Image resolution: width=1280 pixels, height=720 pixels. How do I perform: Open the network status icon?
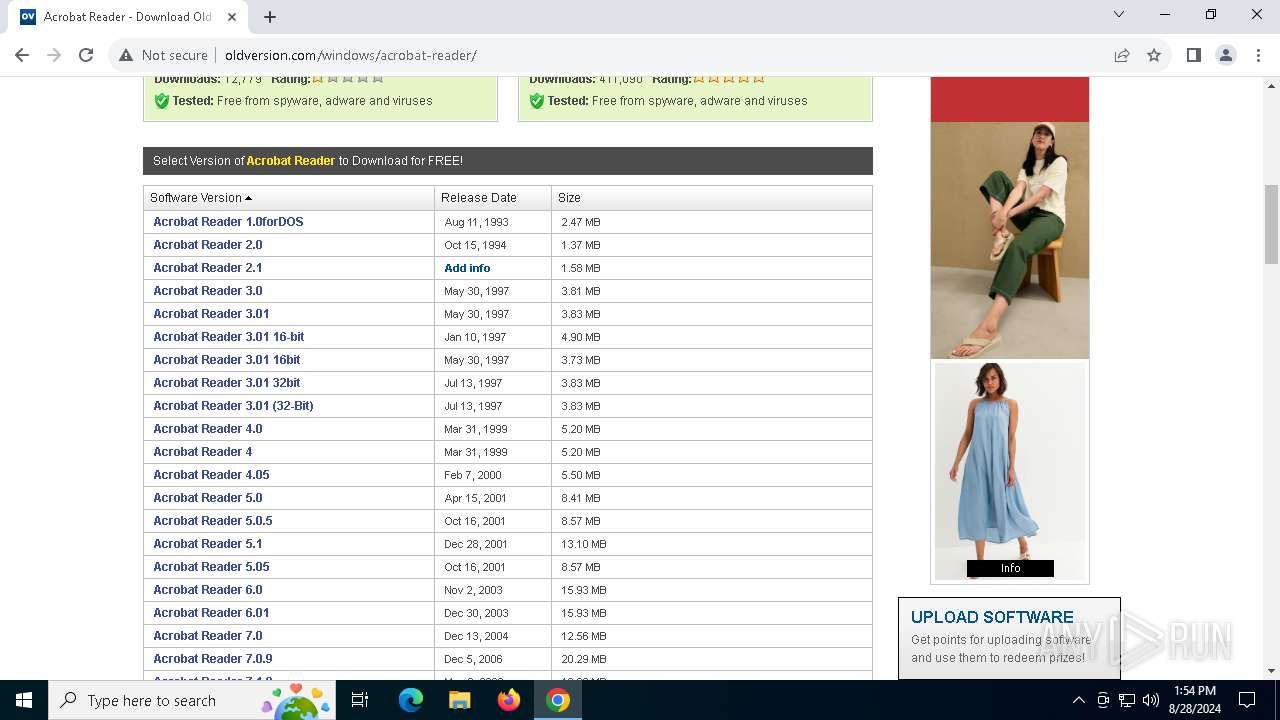coord(1127,700)
